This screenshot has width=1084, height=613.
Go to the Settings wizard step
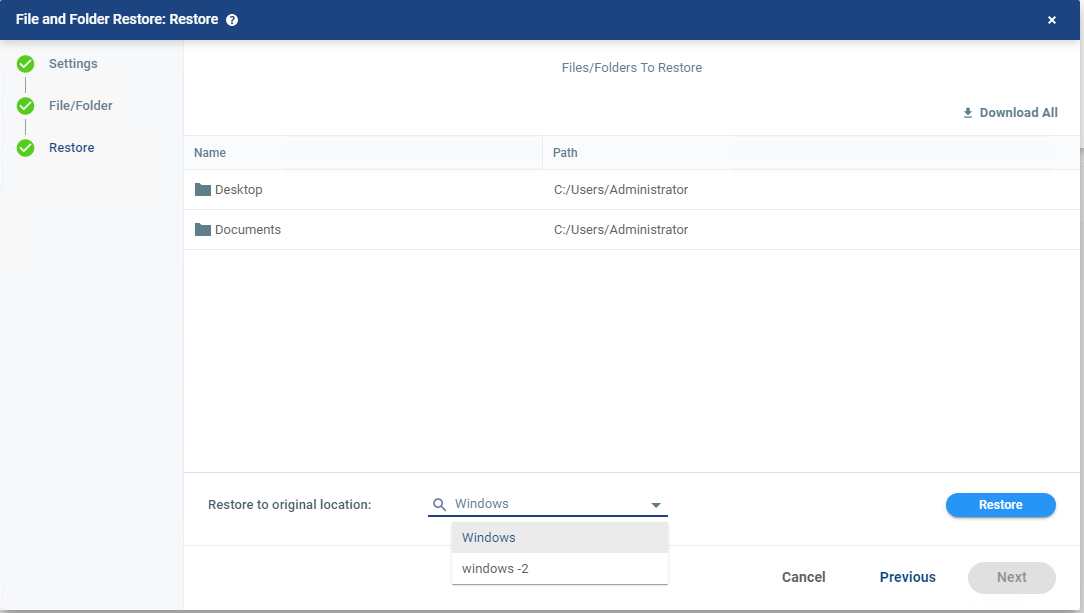pyautogui.click(x=73, y=64)
